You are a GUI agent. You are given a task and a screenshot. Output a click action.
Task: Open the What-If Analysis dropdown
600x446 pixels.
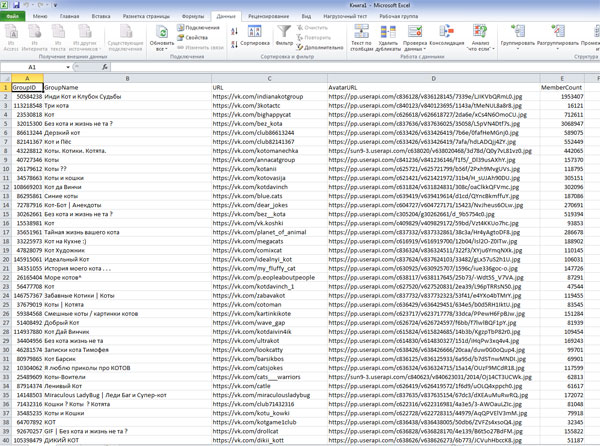coord(480,38)
